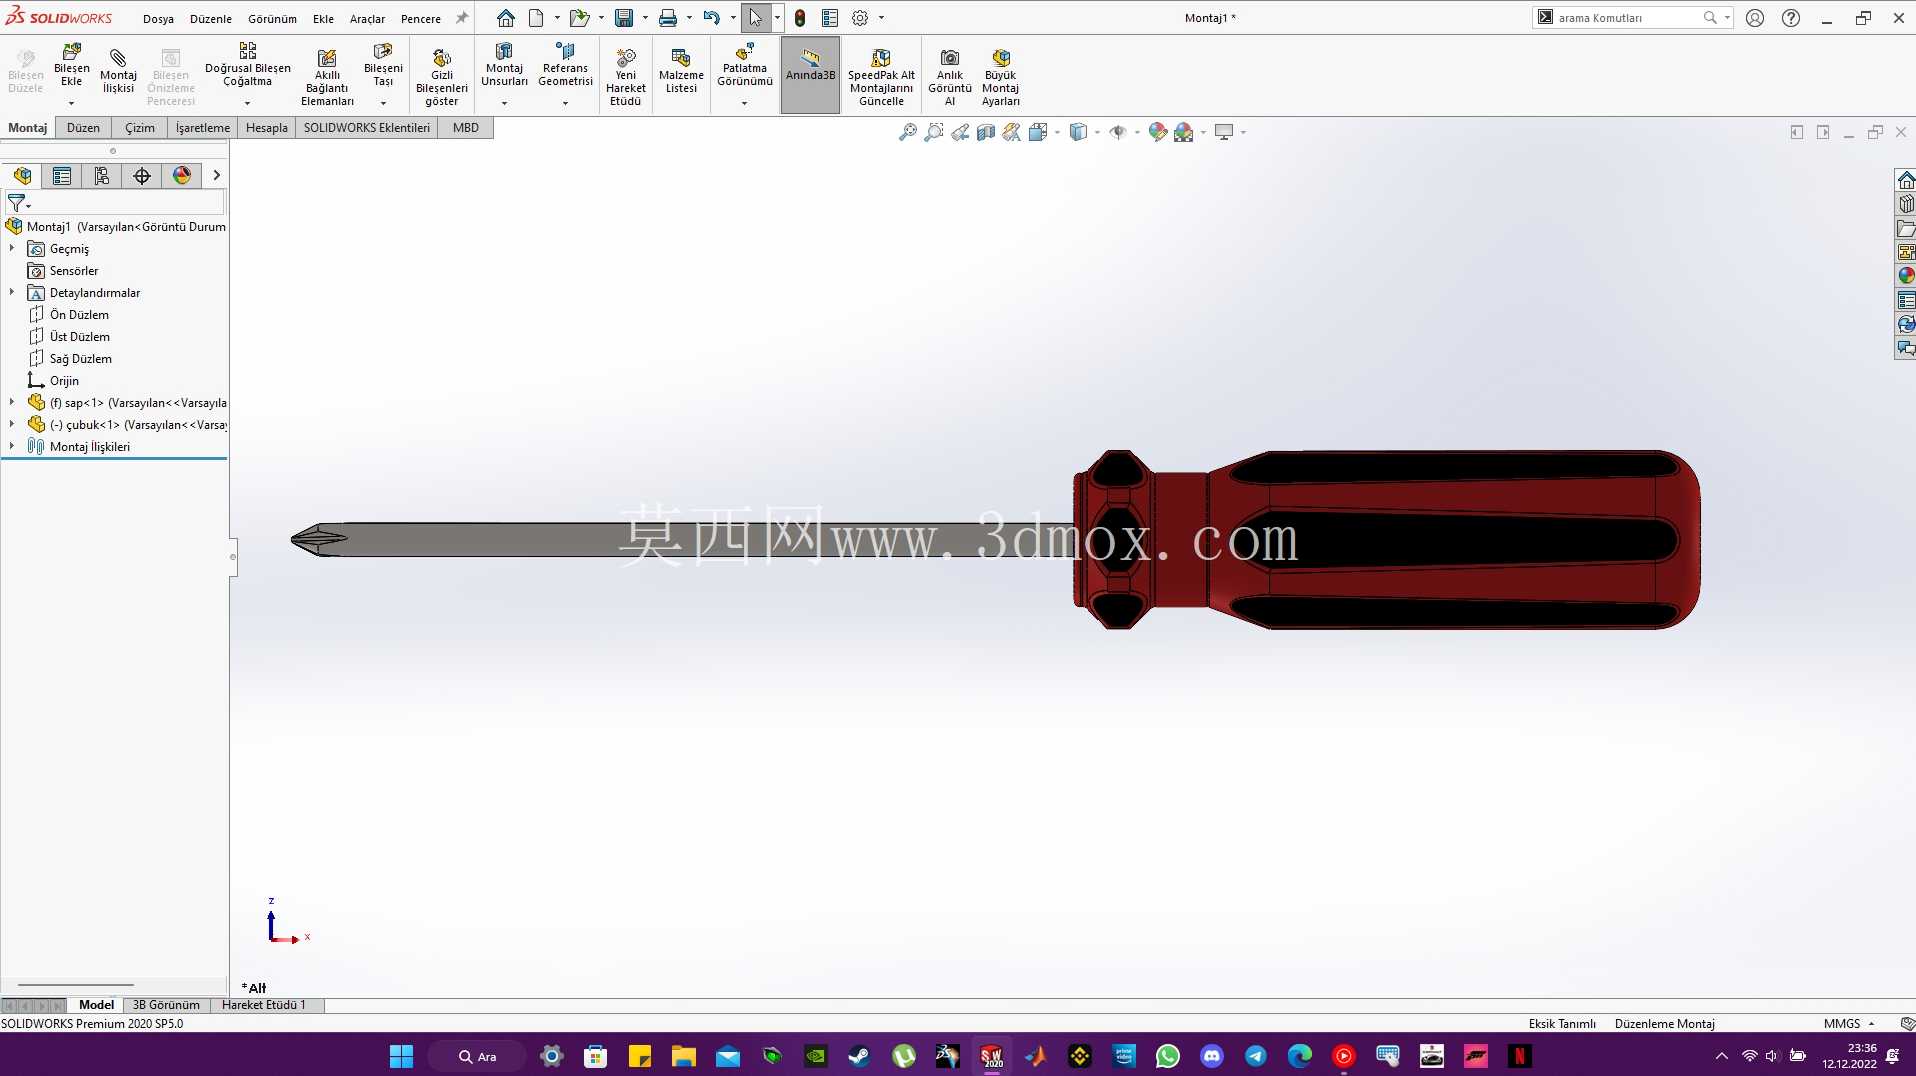Click Zoom to Fit magnifier icon
The height and width of the screenshot is (1076, 1916).
[x=907, y=132]
